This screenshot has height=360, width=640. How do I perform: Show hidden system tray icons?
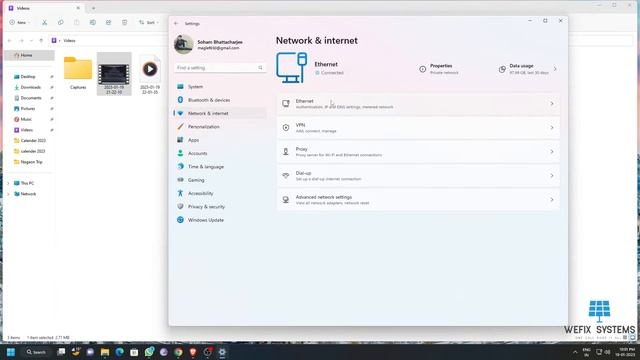point(575,352)
